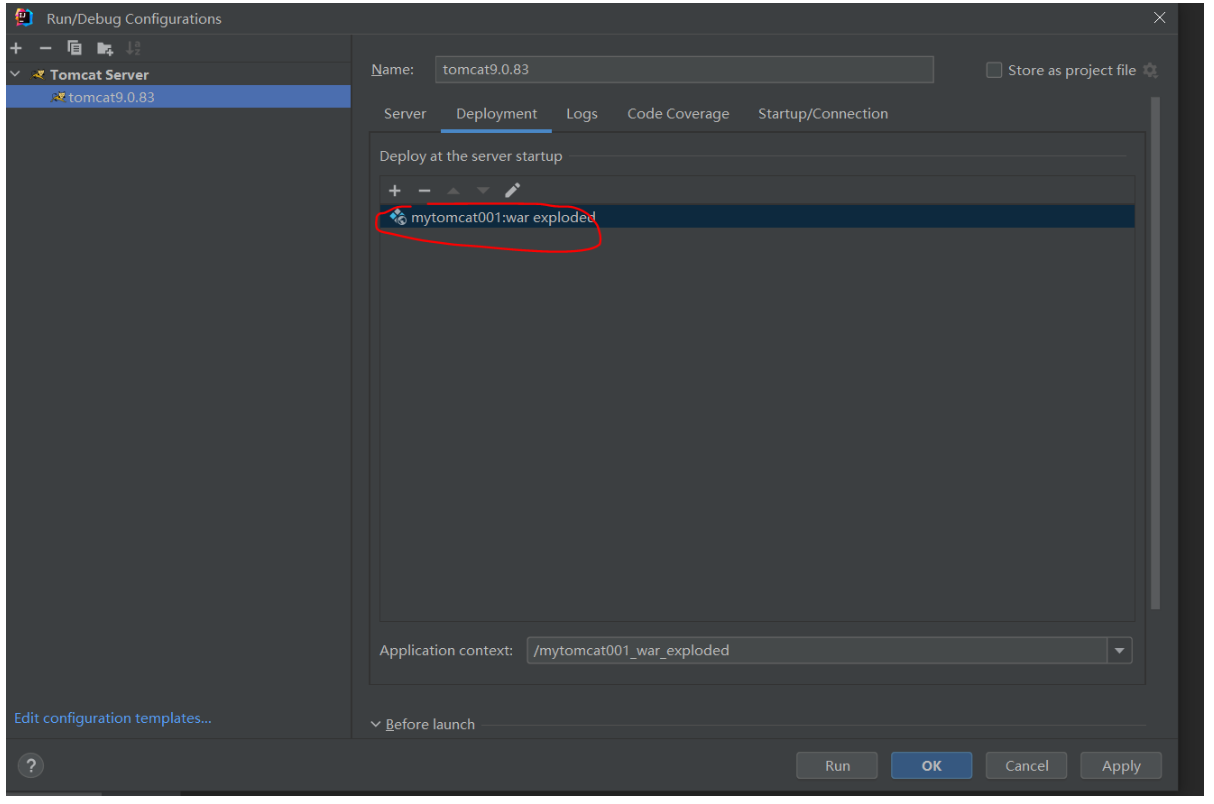Move the artifact up in deploy list
Viewport: 1214px width, 804px height.
point(453,190)
